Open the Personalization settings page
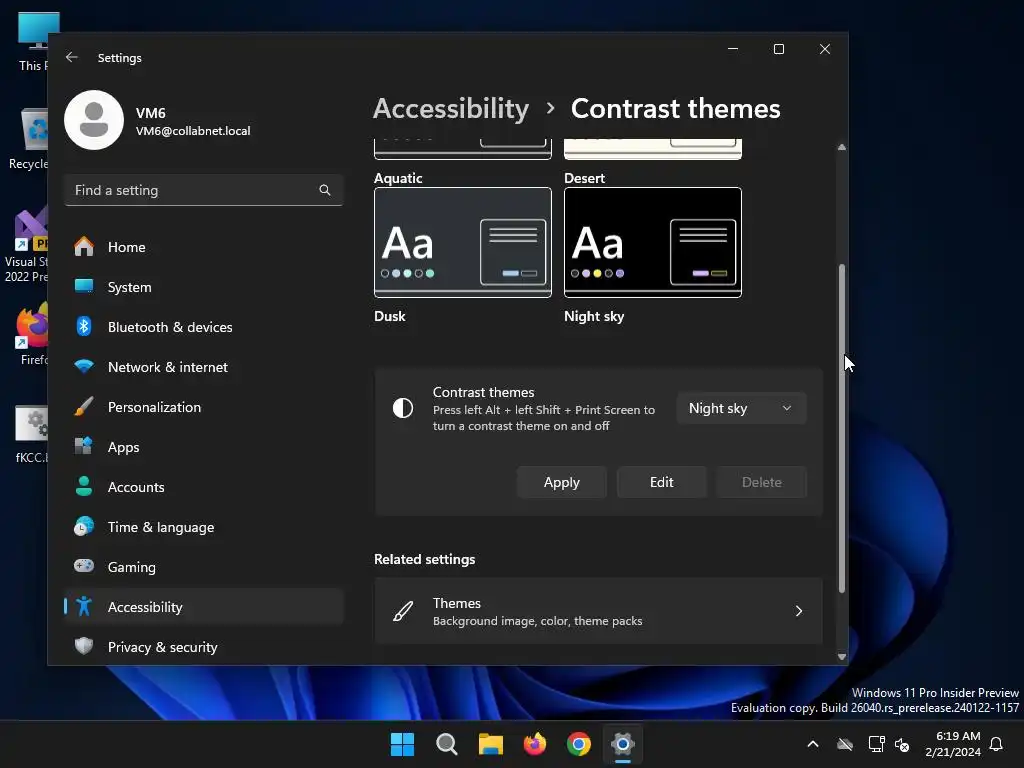This screenshot has width=1024, height=768. coord(204,406)
